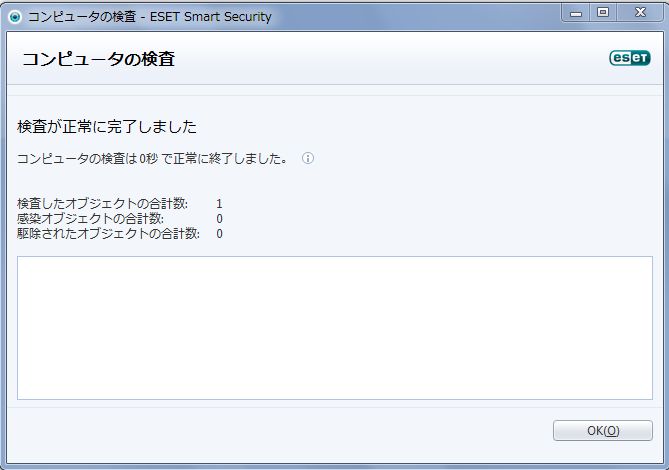Click the info icon beside scan time message

pyautogui.click(x=308, y=158)
